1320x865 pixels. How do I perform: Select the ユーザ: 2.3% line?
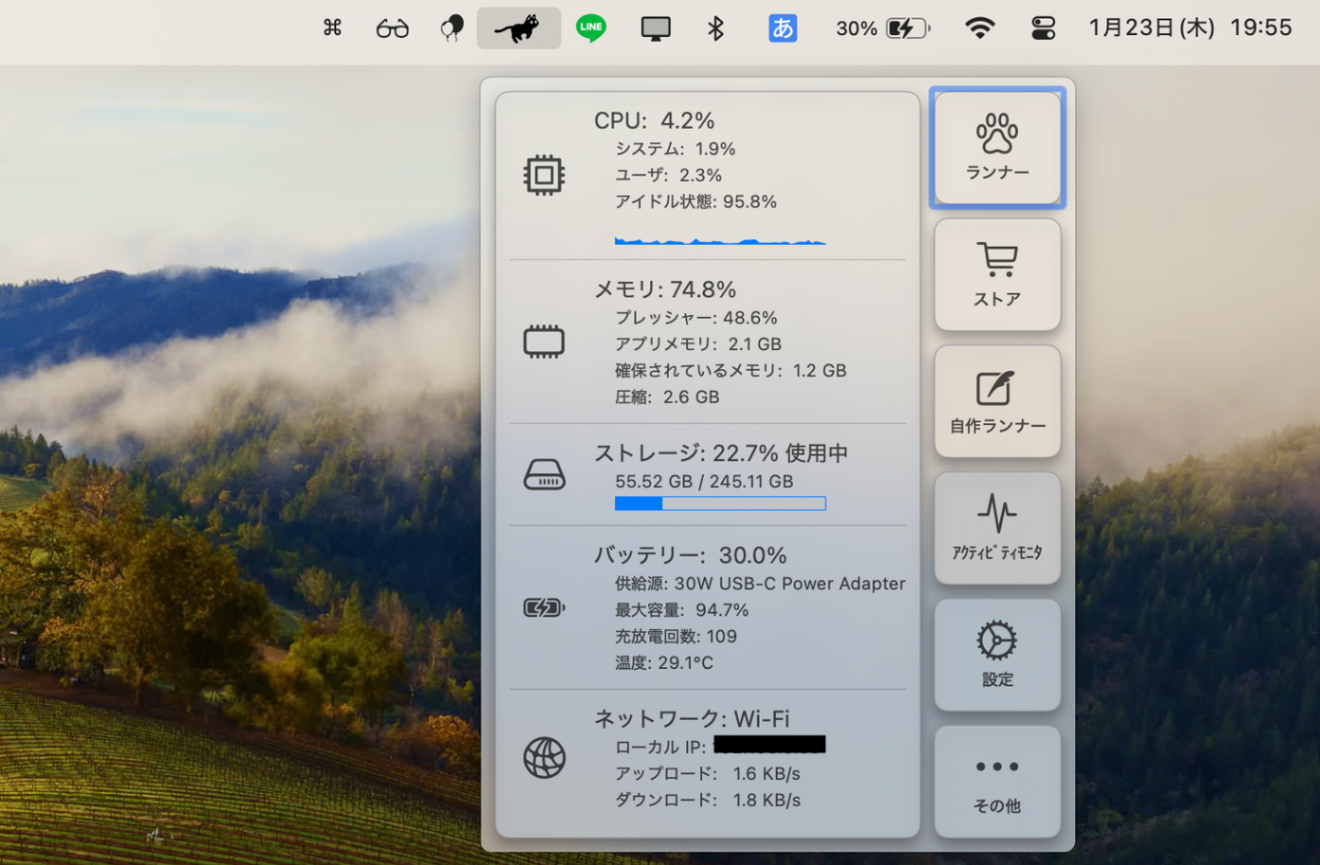point(668,175)
